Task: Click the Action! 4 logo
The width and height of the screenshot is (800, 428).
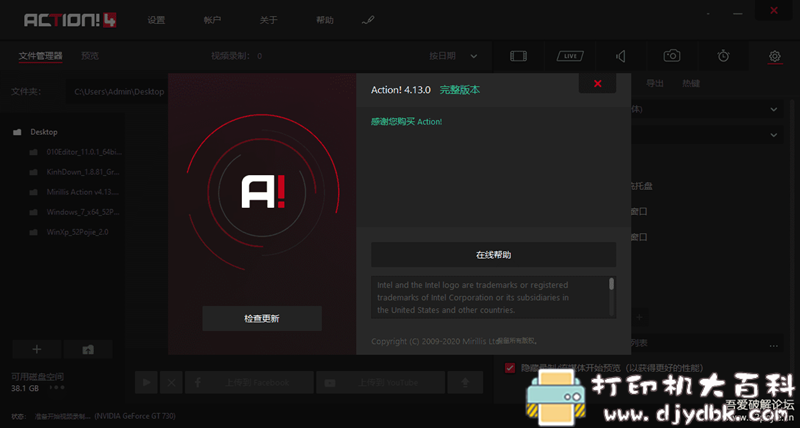Action: pos(70,20)
